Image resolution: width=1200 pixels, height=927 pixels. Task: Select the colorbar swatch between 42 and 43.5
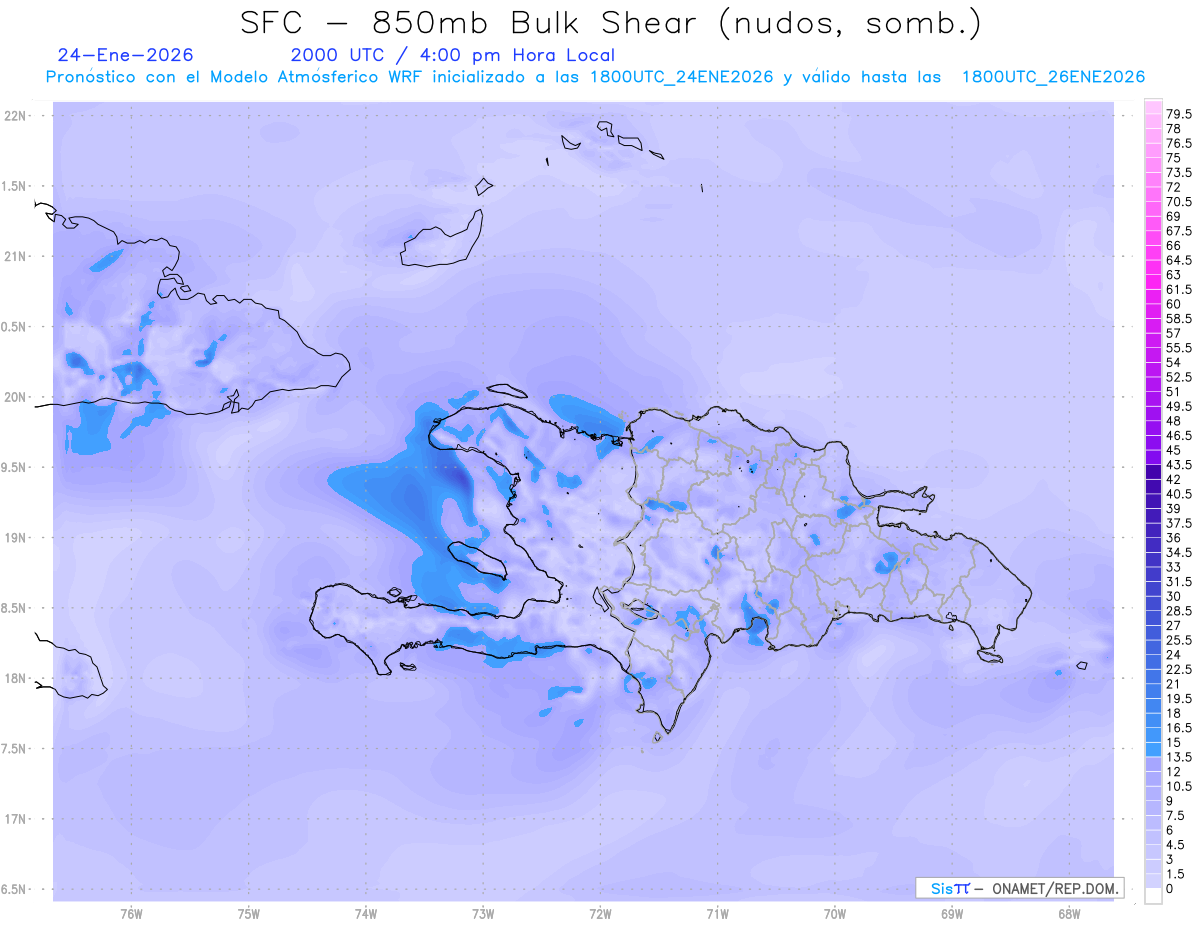click(1152, 472)
